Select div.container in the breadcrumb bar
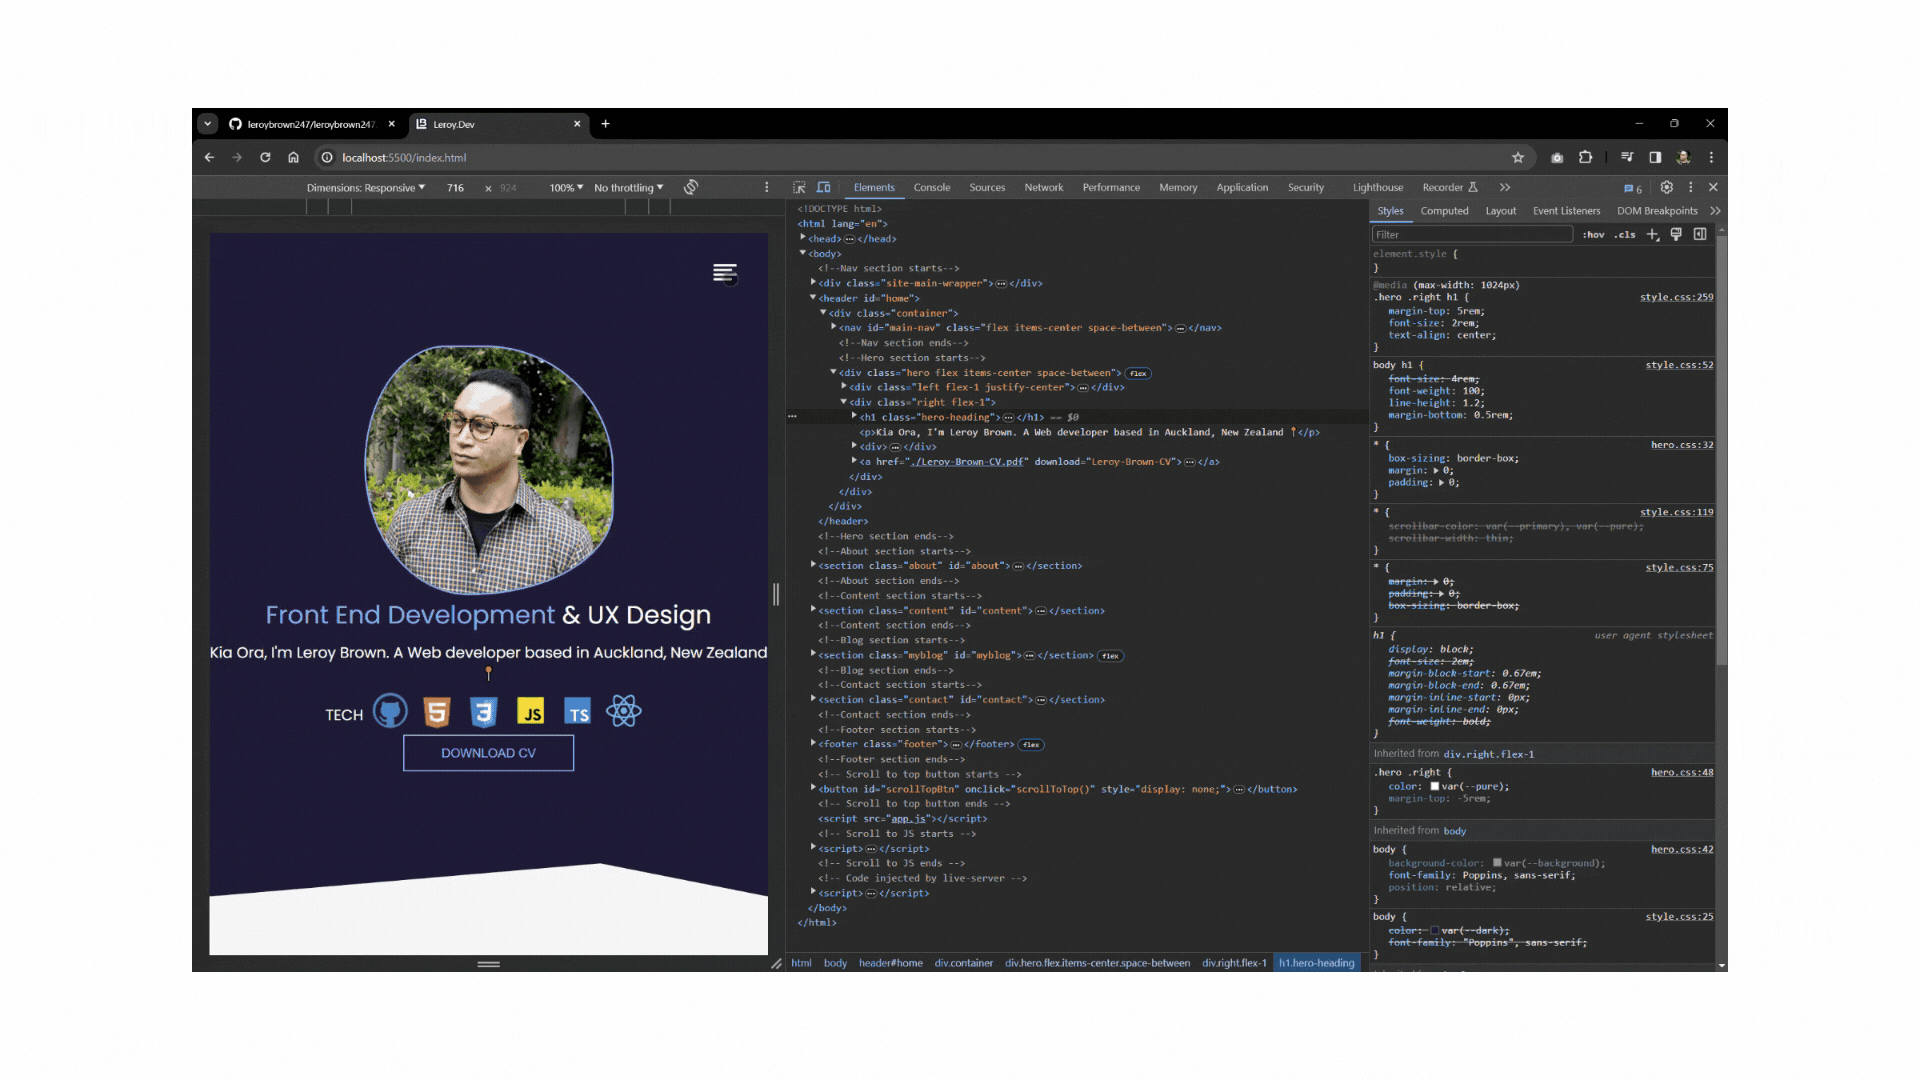This screenshot has width=1920, height=1080. [x=964, y=963]
